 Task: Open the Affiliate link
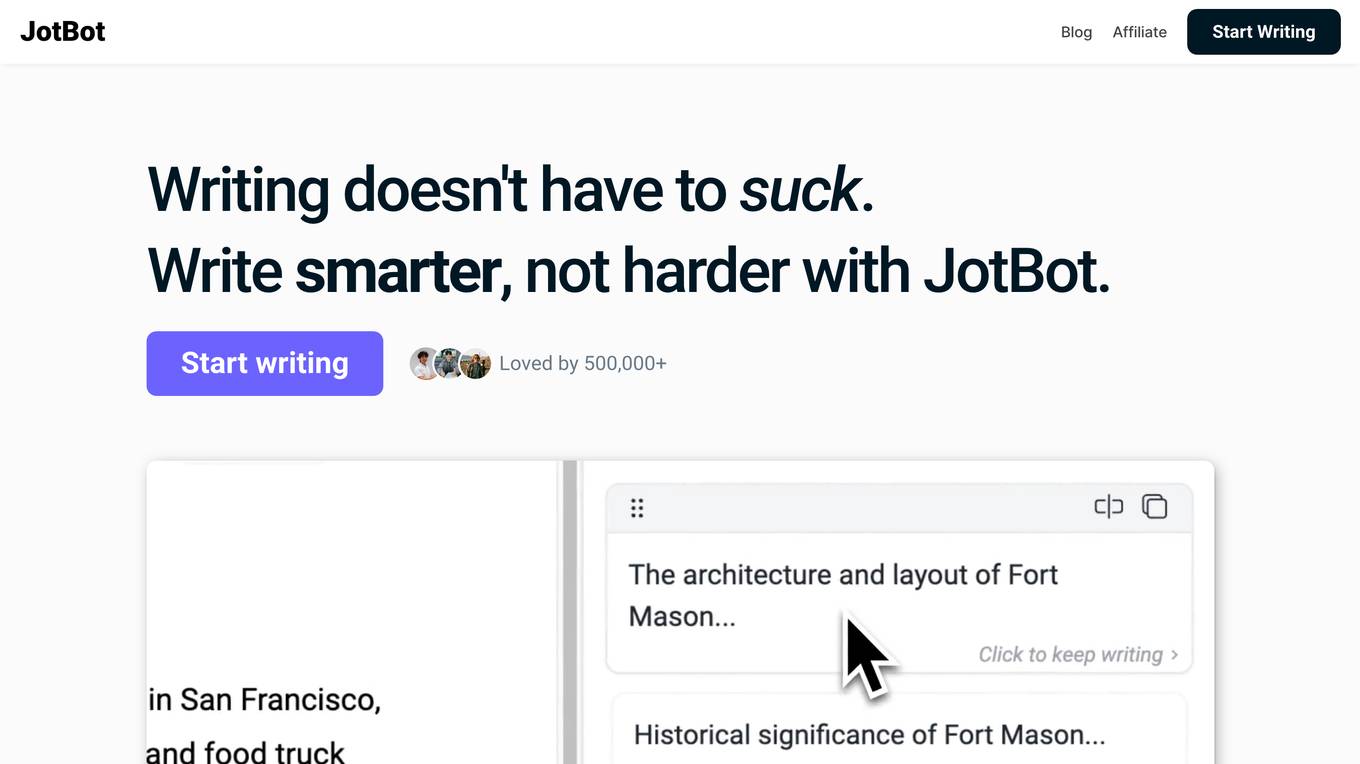(x=1139, y=32)
